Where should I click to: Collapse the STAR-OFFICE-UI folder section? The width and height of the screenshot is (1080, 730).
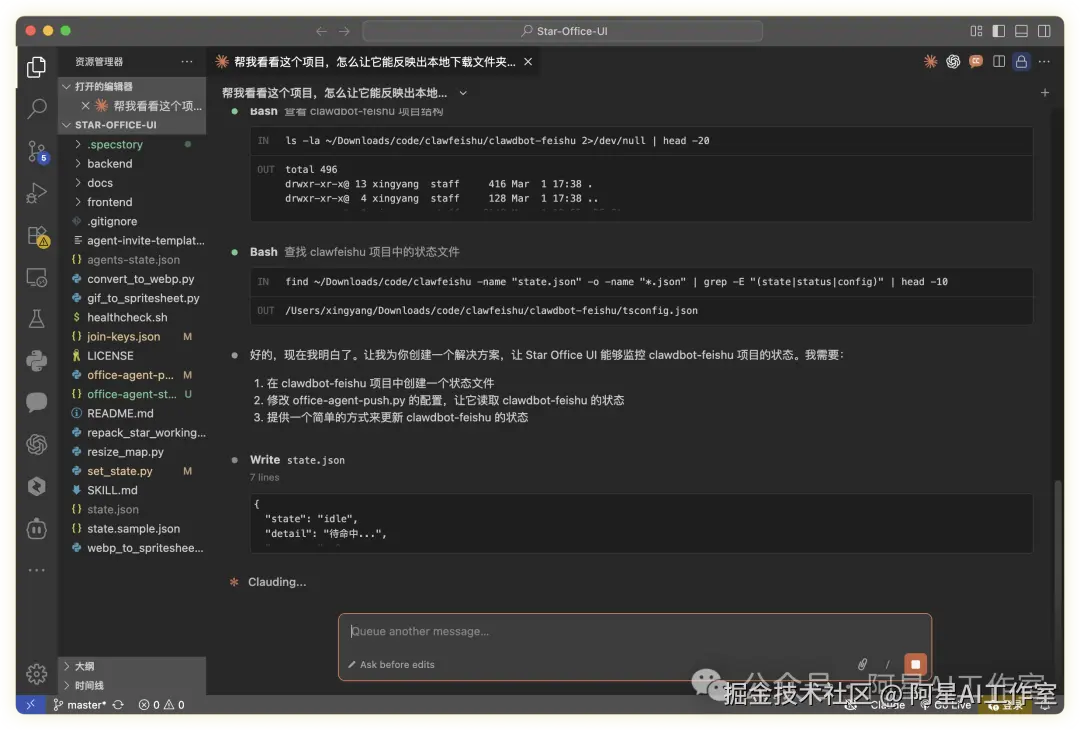pos(132,125)
